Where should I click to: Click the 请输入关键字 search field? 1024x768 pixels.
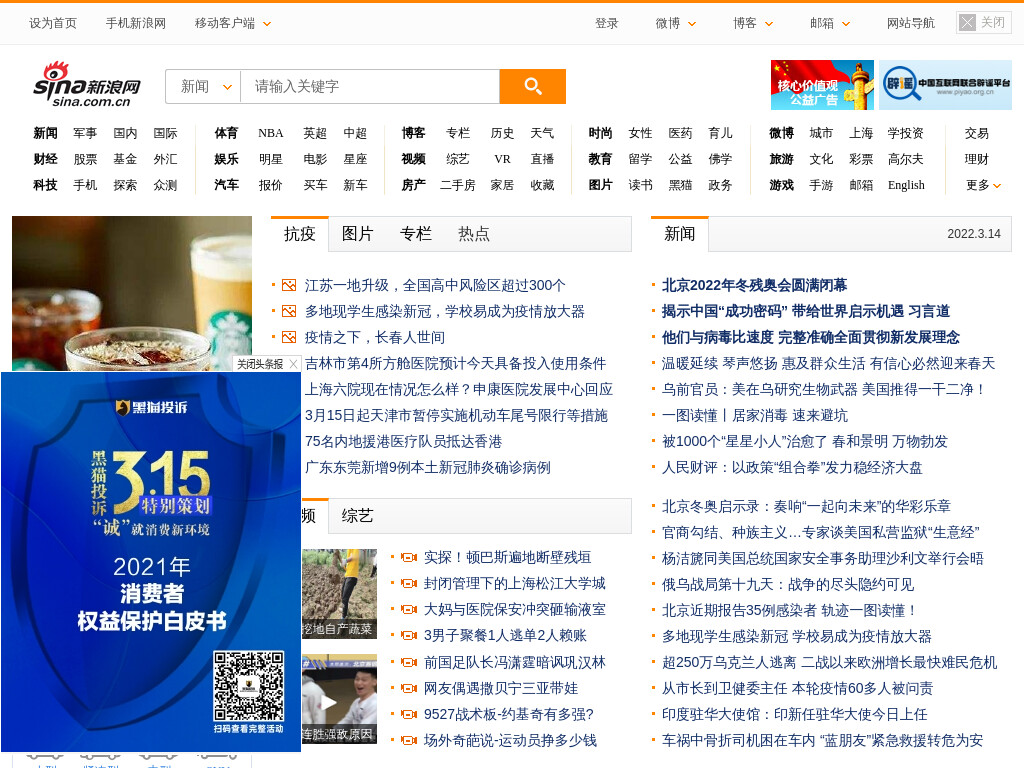click(x=370, y=86)
